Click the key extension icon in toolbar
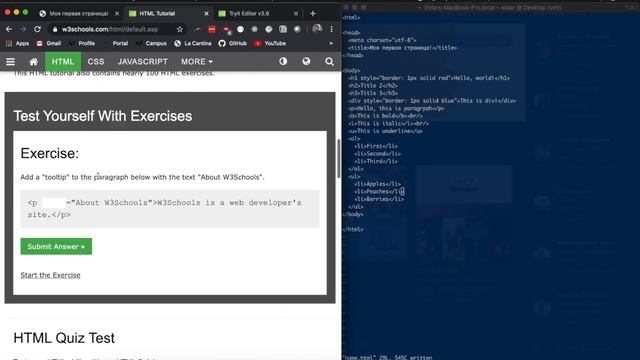640x360 pixels. pos(197,29)
